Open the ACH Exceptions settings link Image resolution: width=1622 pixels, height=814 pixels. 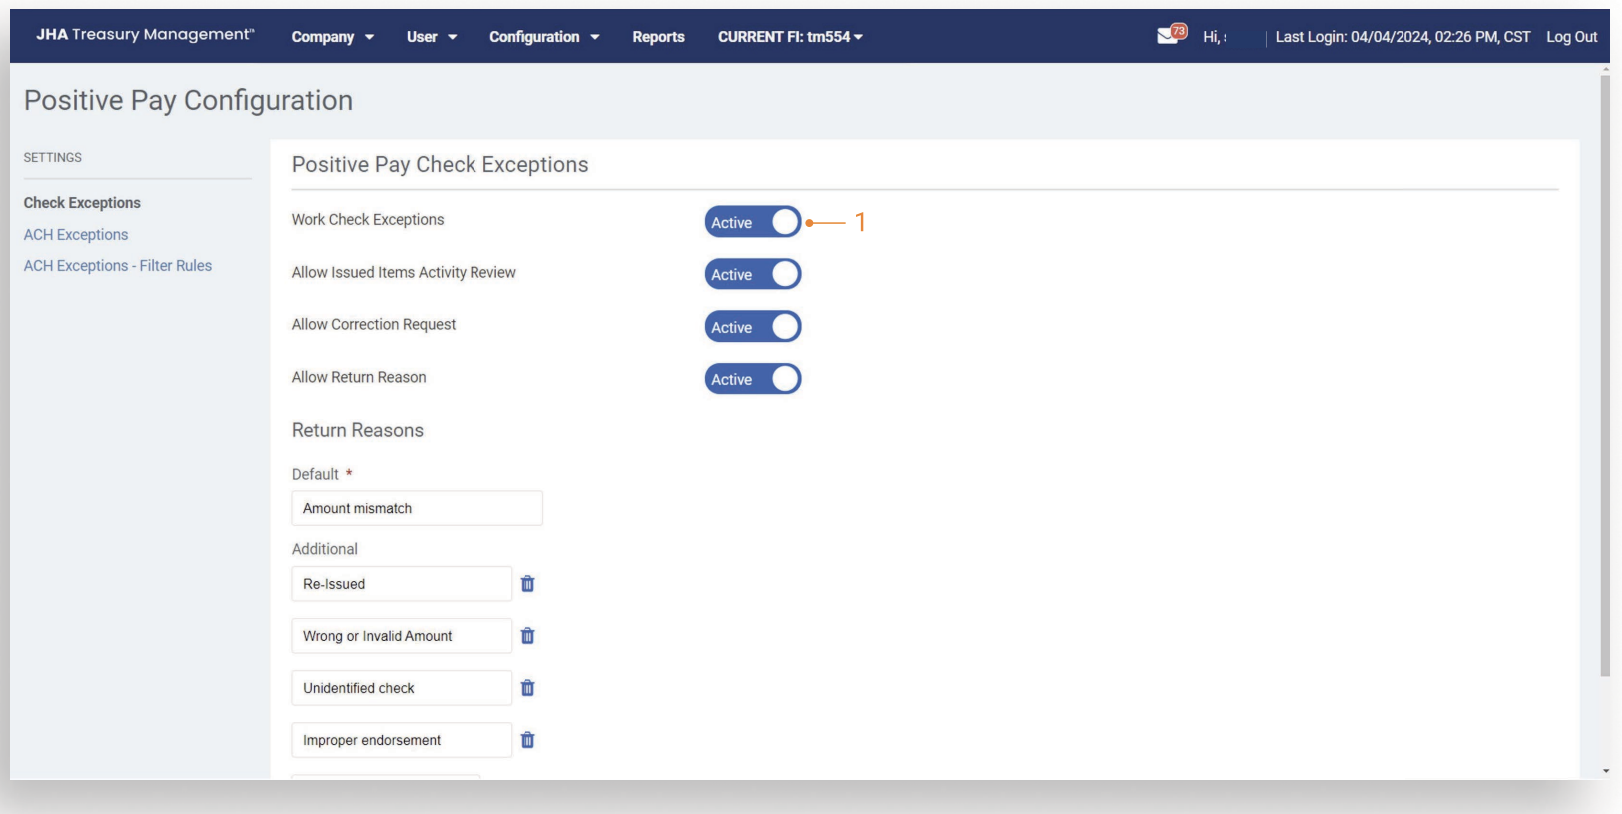click(x=76, y=235)
